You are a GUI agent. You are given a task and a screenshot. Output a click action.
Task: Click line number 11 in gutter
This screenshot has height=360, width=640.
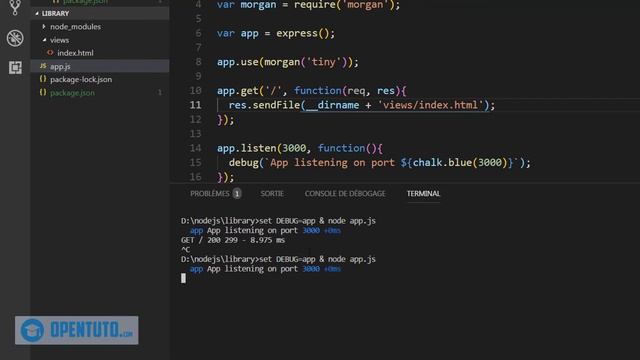click(x=196, y=105)
